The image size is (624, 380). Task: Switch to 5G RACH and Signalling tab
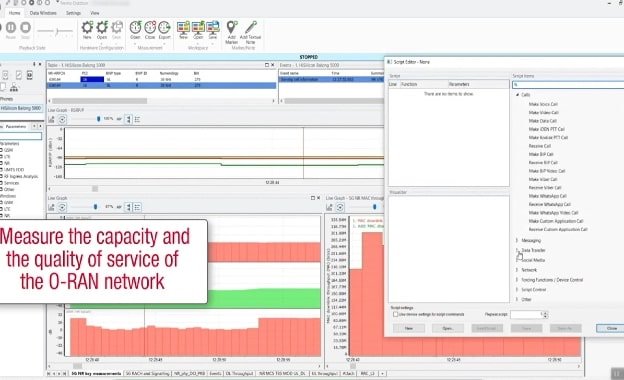[x=148, y=374]
